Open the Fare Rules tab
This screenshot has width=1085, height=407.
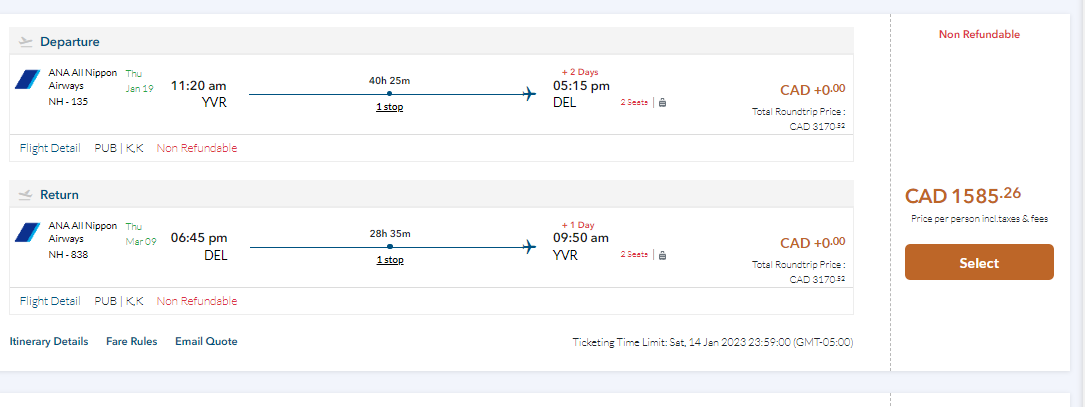132,341
